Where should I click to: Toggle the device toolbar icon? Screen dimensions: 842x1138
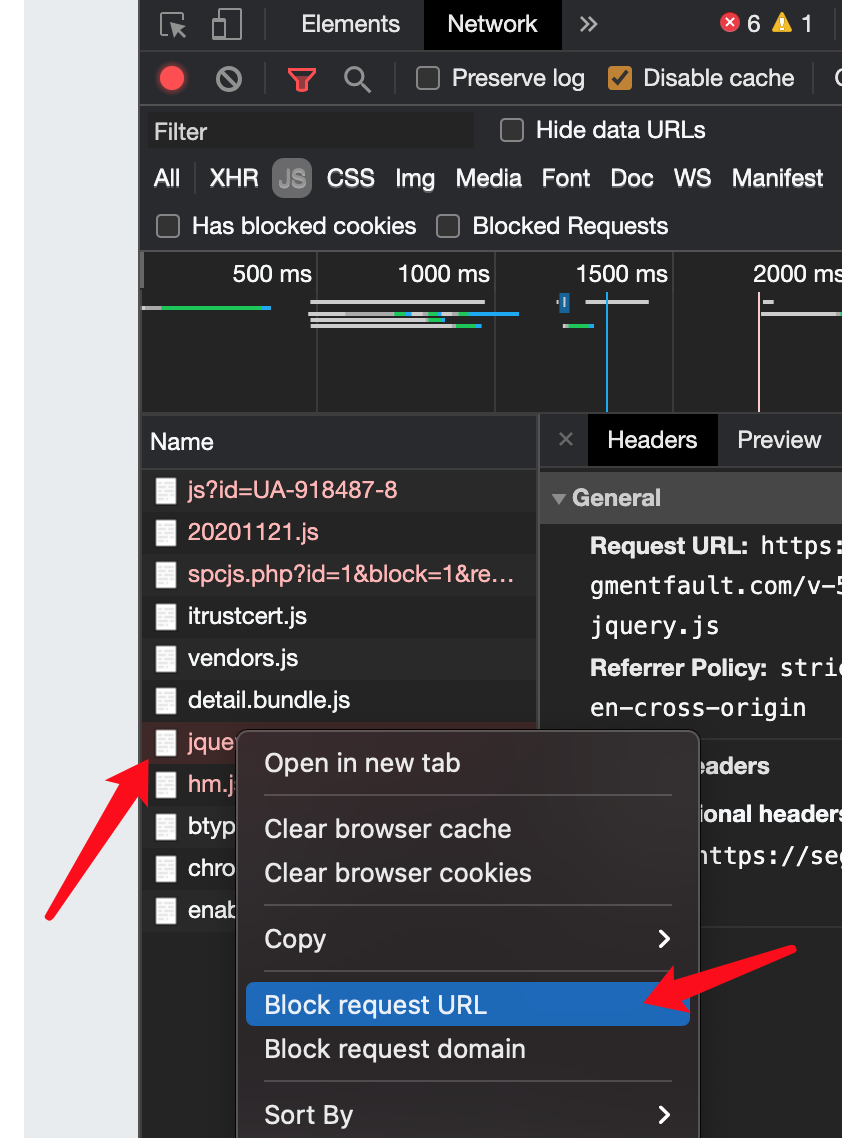point(227,25)
